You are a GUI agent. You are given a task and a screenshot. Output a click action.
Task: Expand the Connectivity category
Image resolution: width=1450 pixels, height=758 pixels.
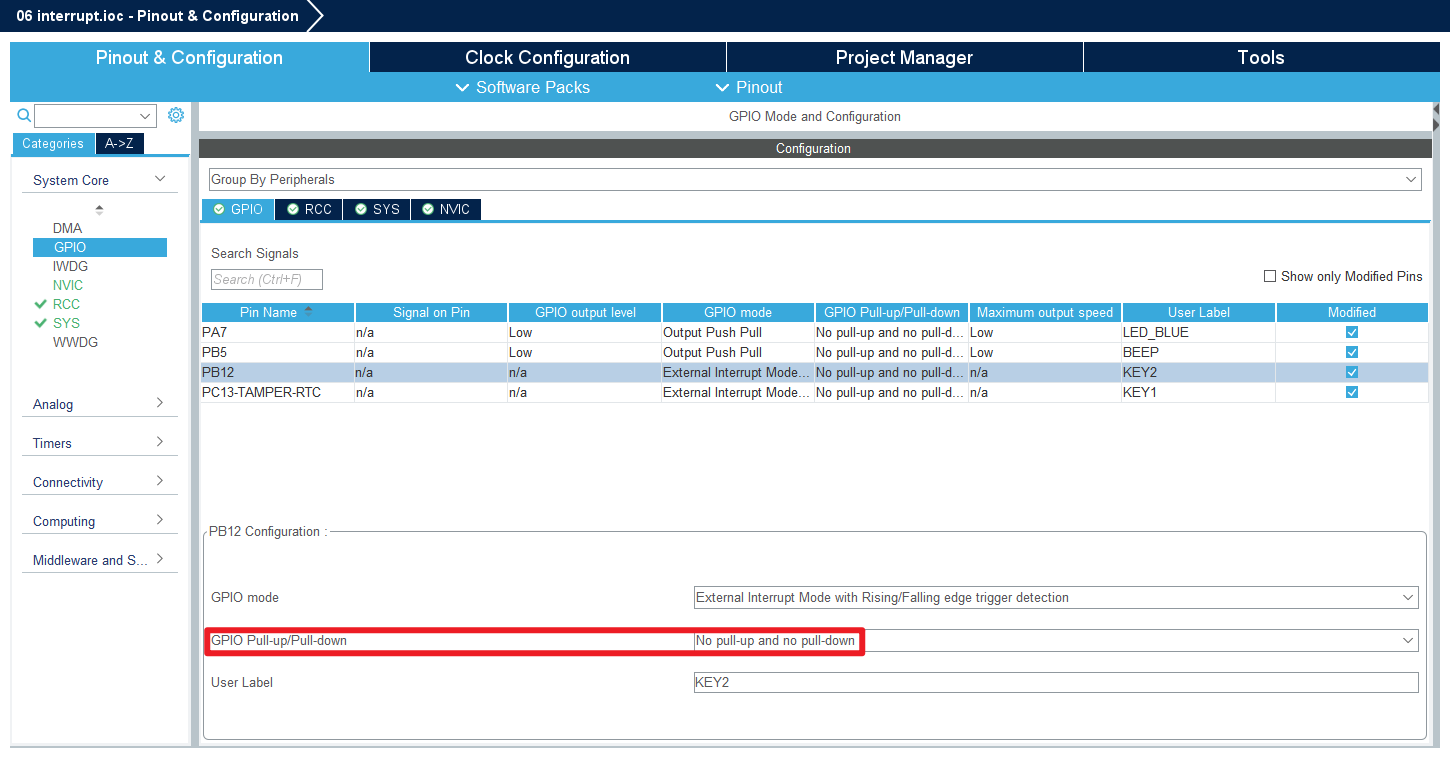(x=160, y=481)
